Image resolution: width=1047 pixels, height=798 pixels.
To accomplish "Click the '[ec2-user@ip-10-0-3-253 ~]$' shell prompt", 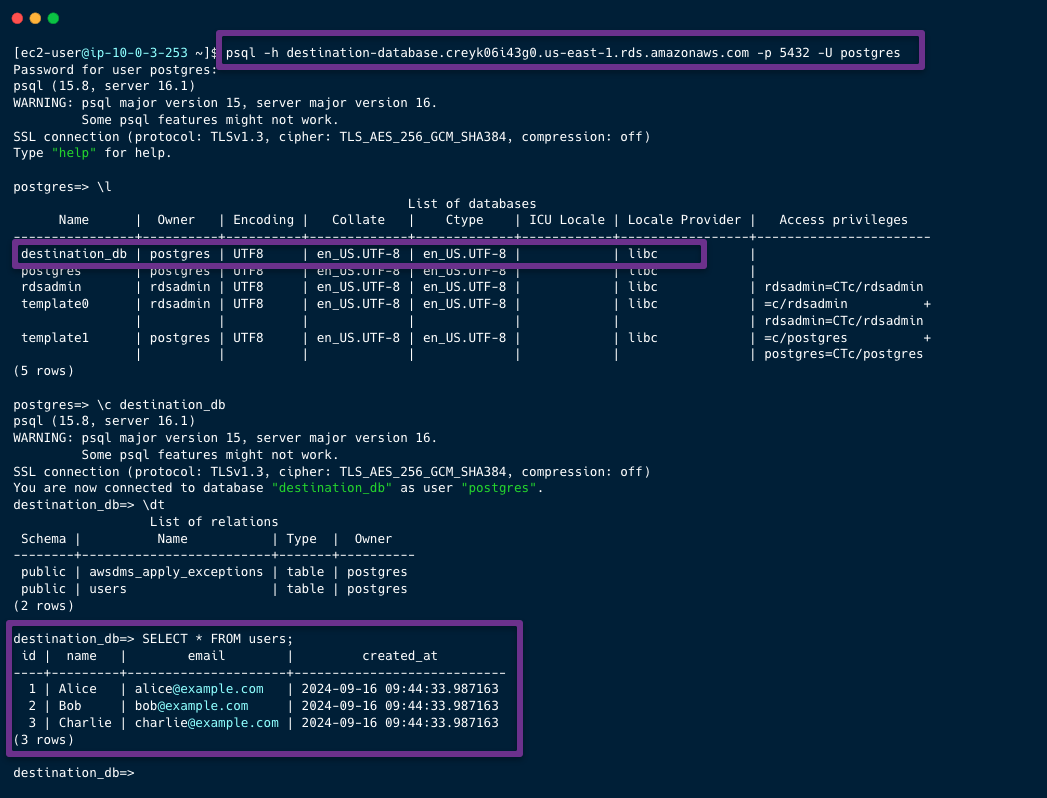I will coord(116,53).
